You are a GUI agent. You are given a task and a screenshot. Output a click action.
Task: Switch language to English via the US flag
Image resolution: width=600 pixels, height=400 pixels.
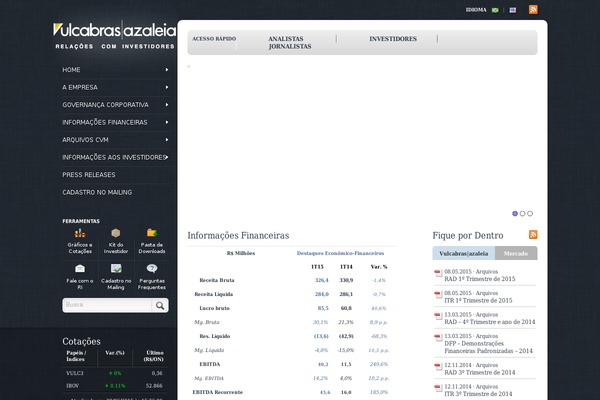pos(513,10)
